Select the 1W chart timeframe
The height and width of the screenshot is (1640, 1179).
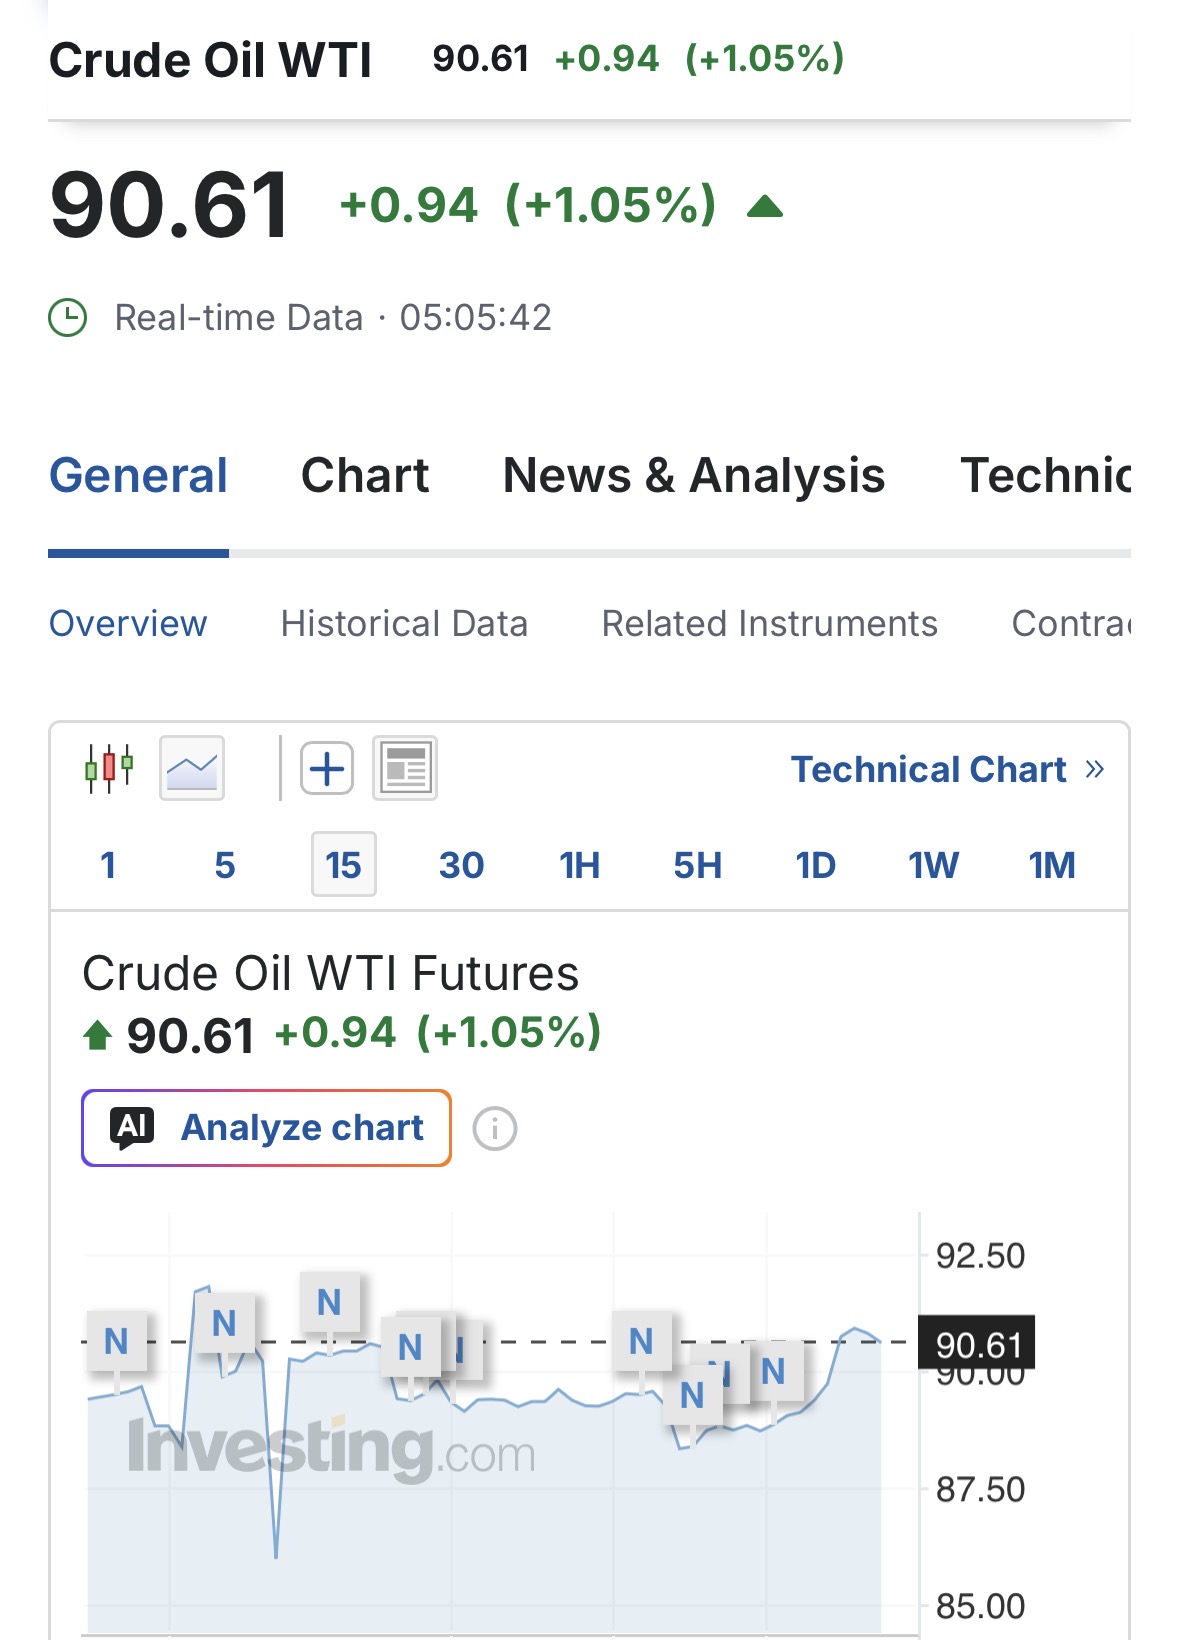point(933,865)
